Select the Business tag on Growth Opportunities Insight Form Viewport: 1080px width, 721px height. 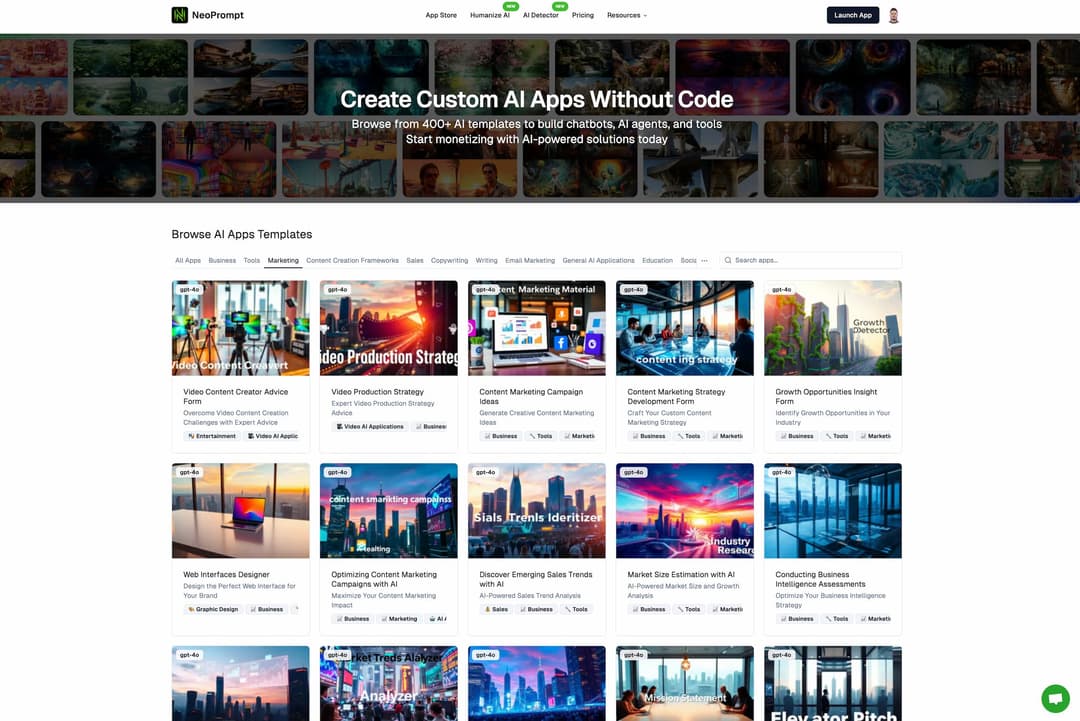tap(796, 435)
